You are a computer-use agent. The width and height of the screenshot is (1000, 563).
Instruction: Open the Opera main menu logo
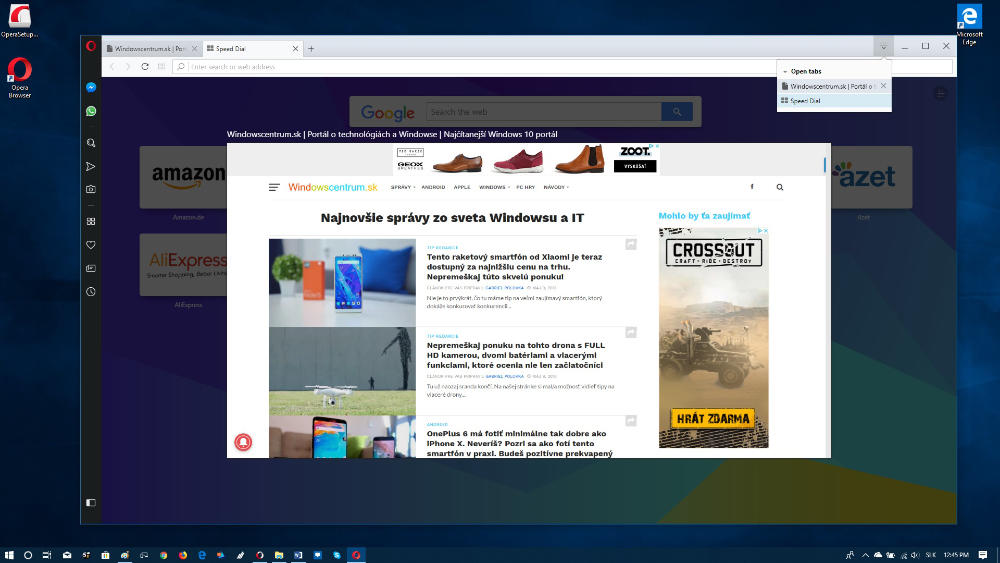click(91, 46)
